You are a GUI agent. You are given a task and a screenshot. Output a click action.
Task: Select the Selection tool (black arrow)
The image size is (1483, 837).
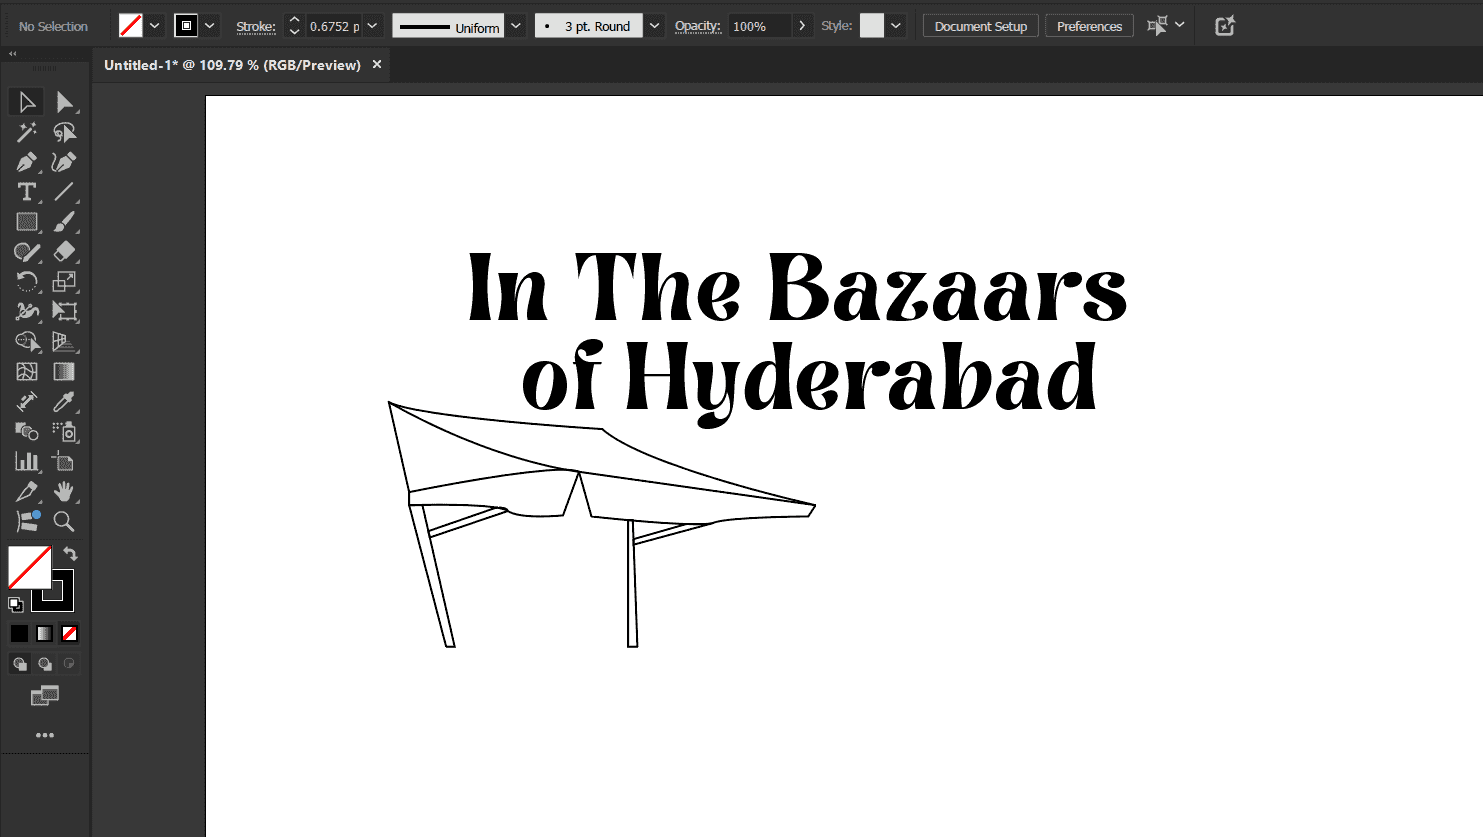click(x=27, y=102)
